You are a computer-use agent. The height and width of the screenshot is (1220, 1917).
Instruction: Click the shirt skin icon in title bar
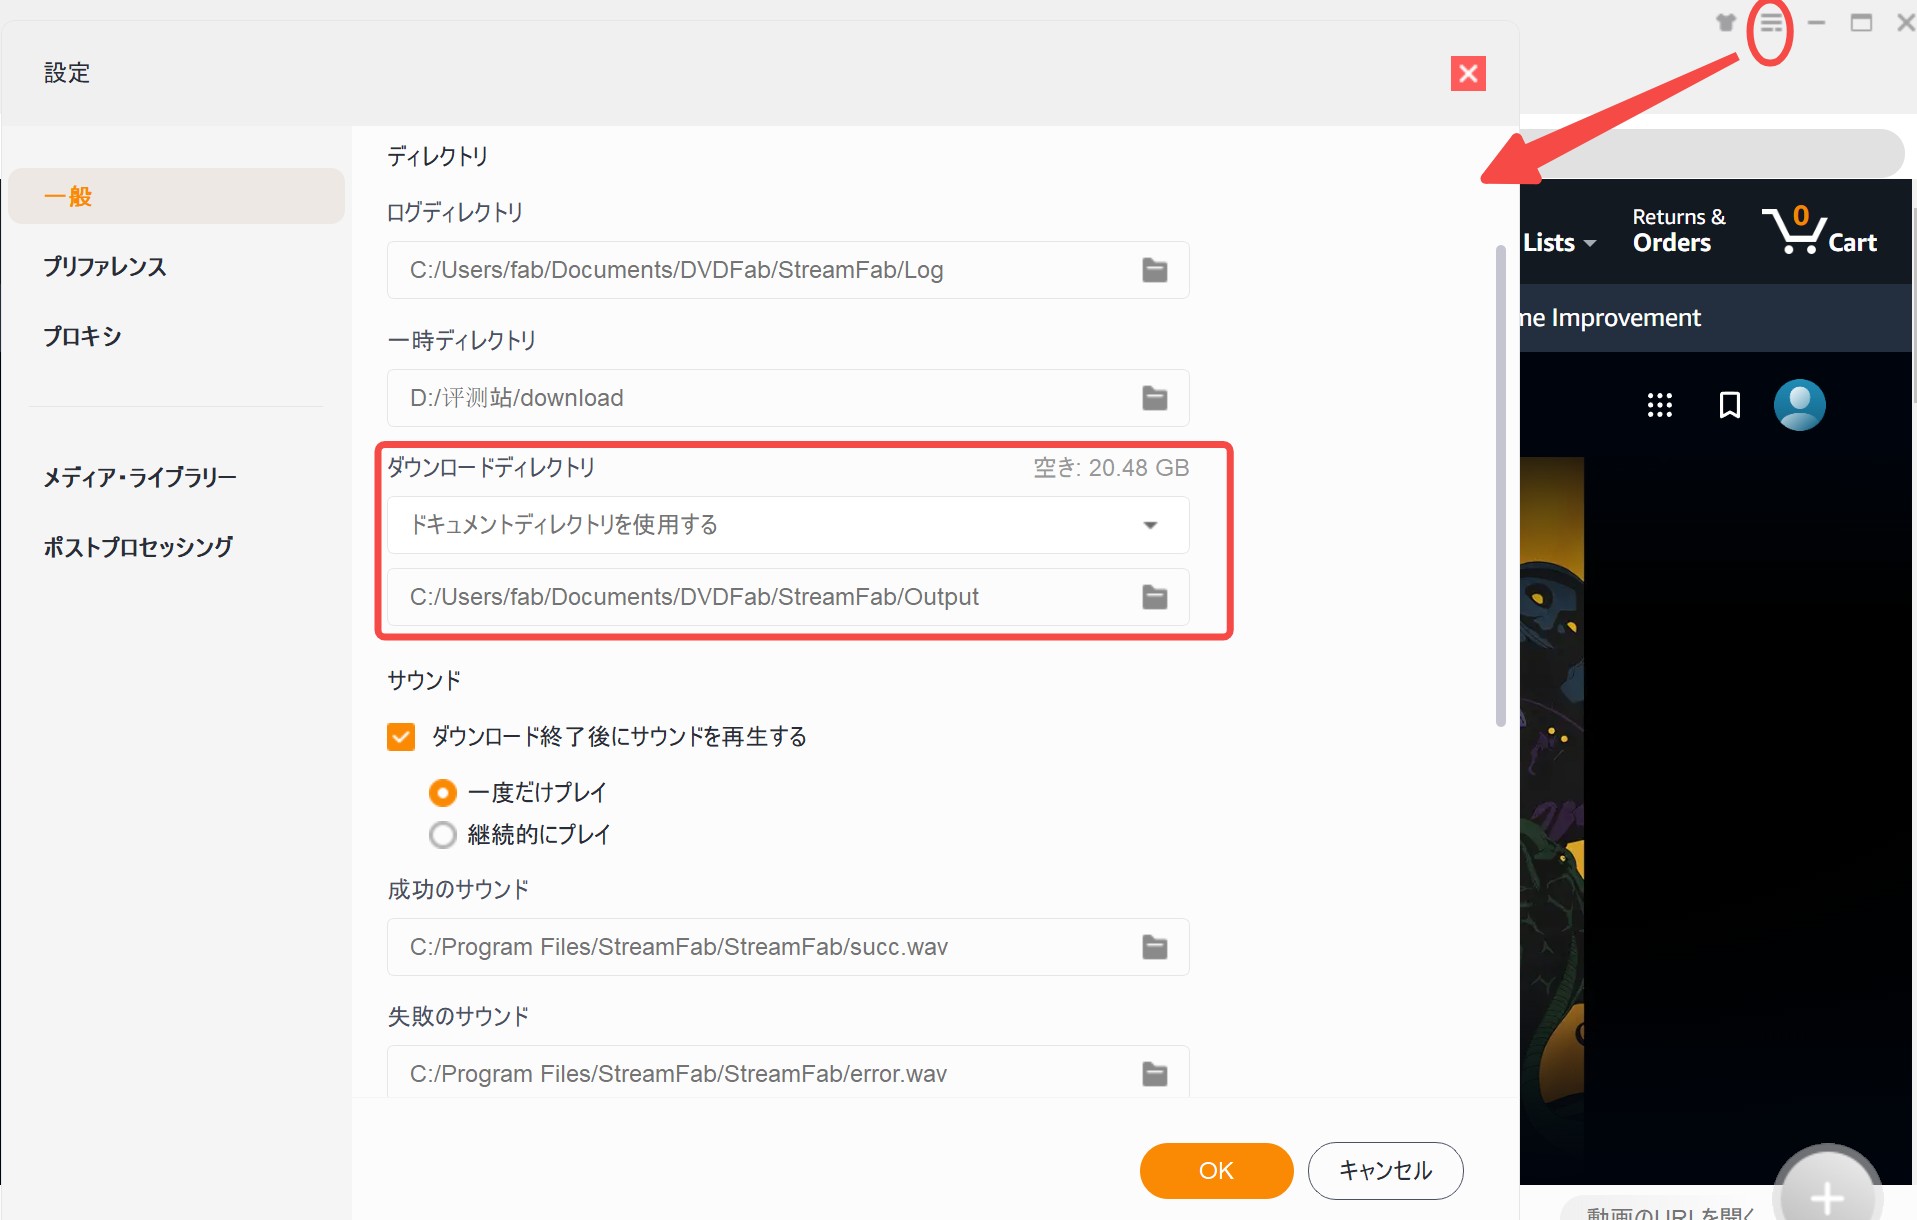(x=1726, y=22)
